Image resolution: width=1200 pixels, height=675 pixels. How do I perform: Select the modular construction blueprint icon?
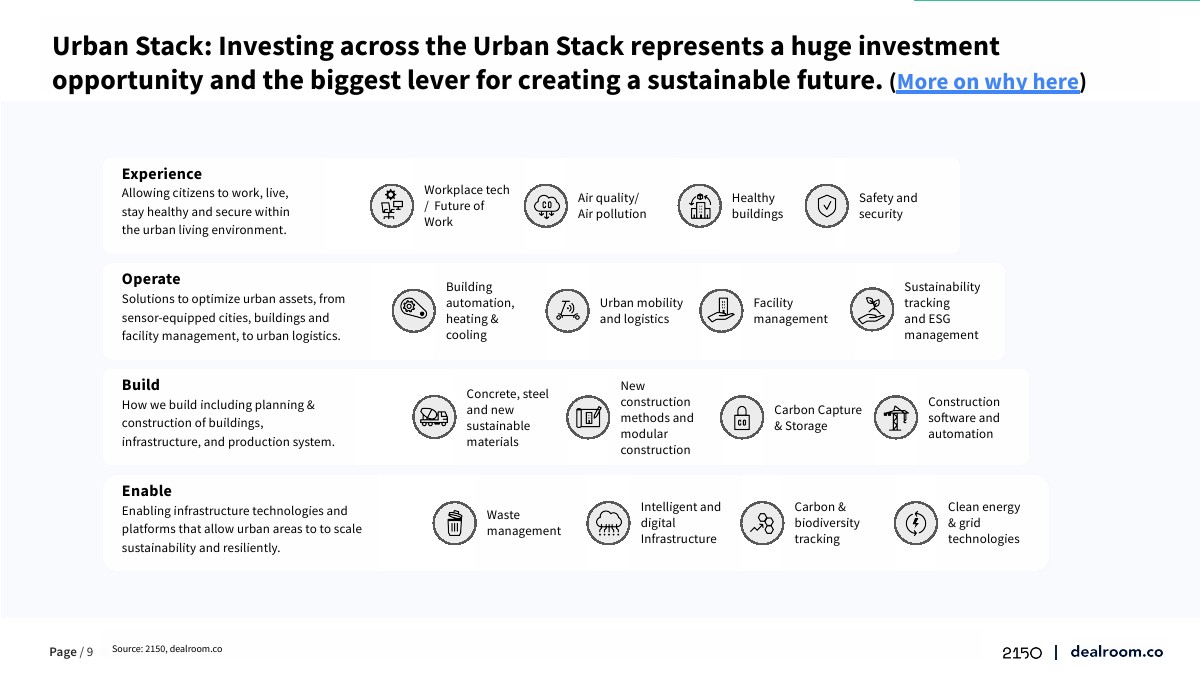click(588, 417)
